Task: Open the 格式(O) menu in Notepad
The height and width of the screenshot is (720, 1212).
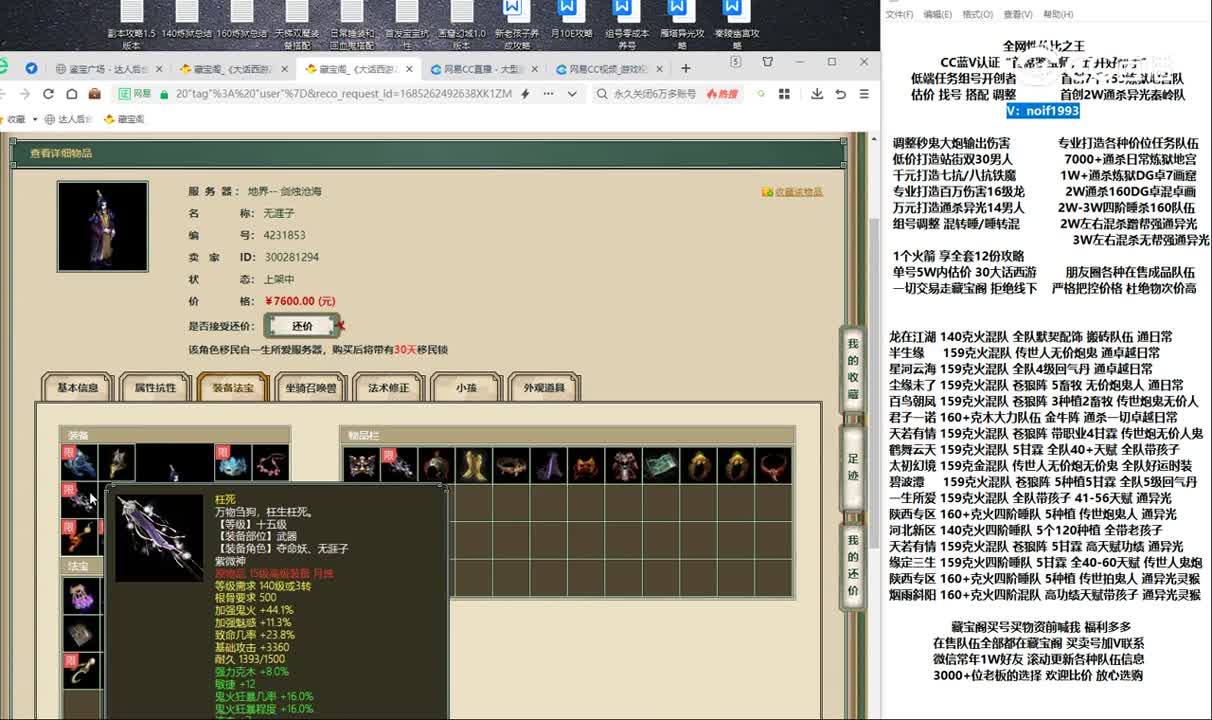Action: (x=976, y=14)
